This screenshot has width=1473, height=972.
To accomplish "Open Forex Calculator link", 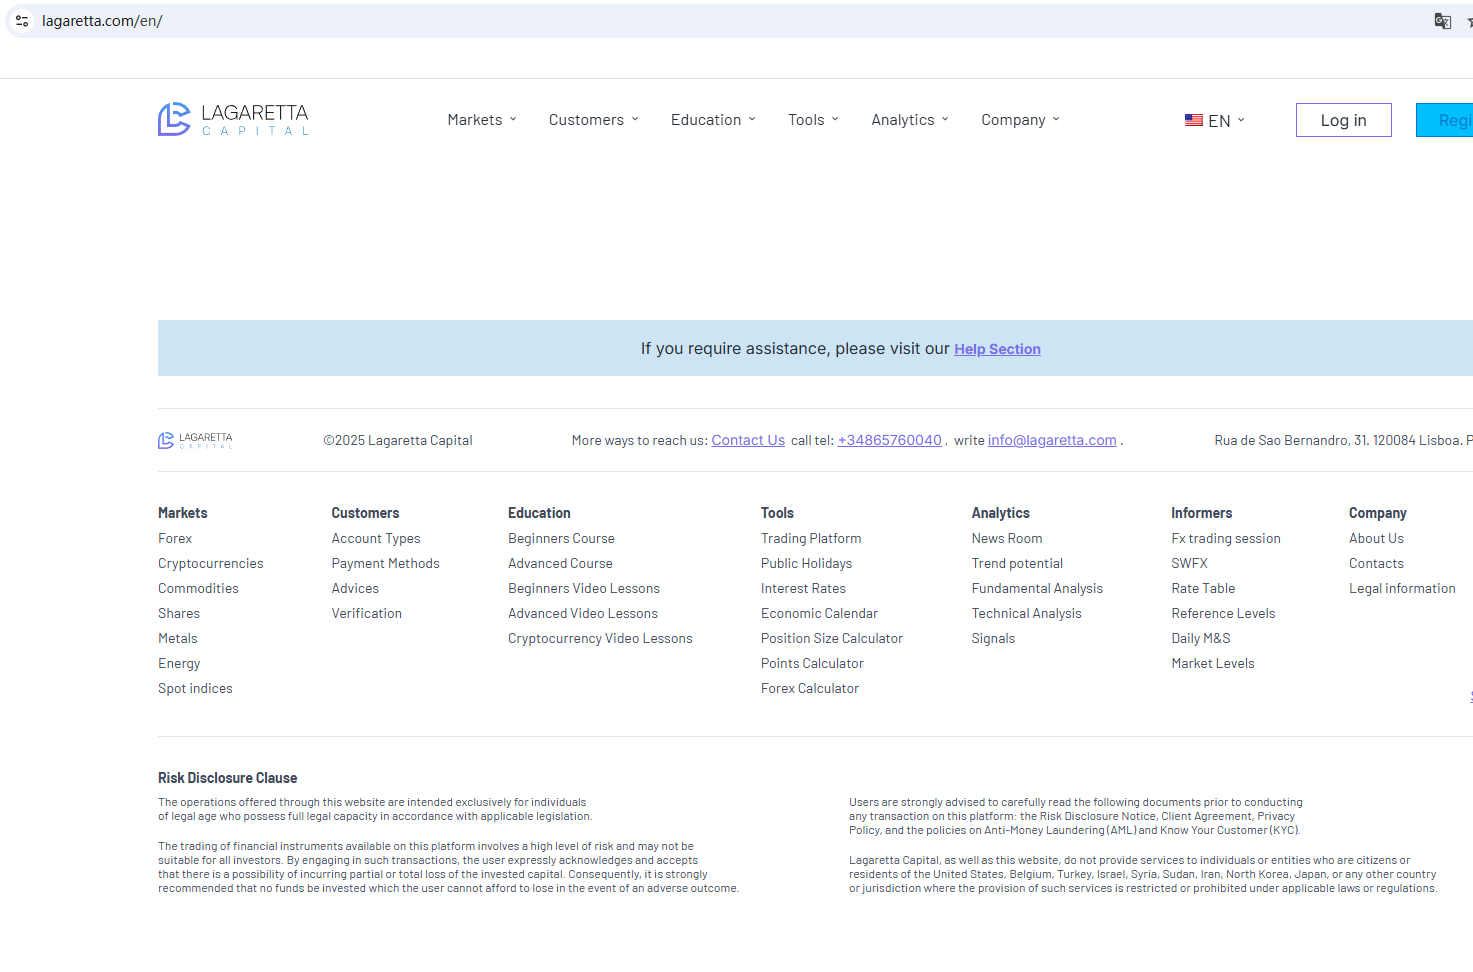I will pos(810,688).
